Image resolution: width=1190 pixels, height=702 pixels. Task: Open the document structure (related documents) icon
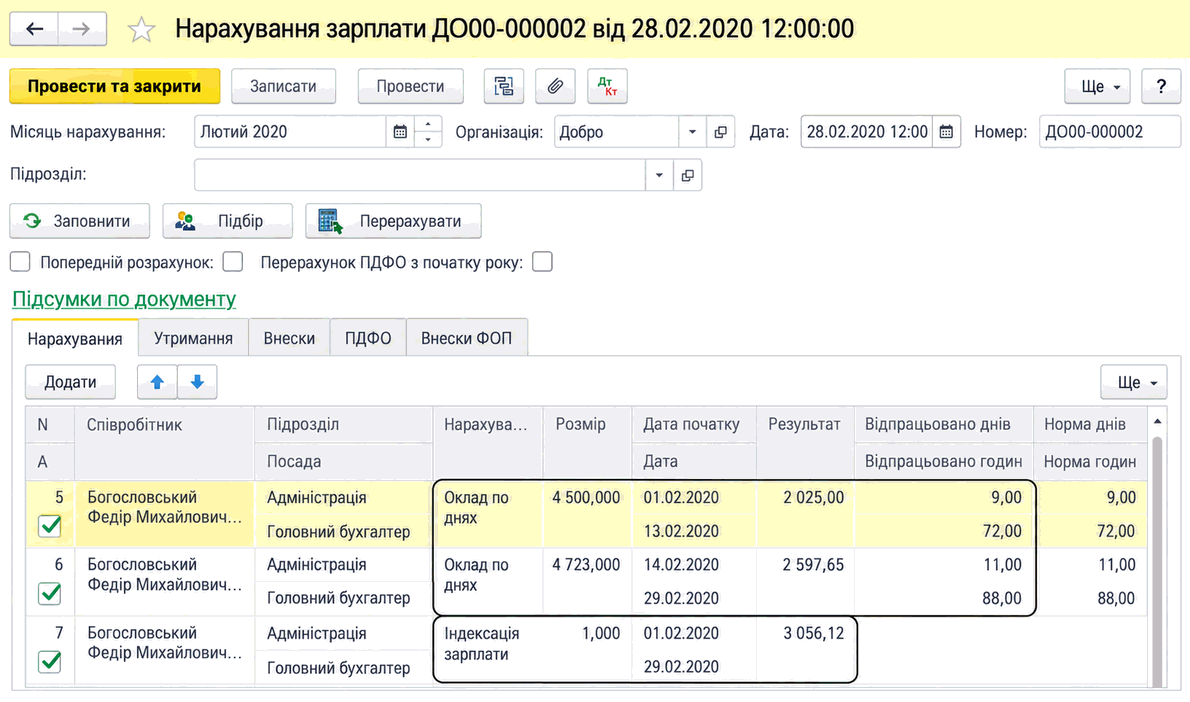click(504, 87)
